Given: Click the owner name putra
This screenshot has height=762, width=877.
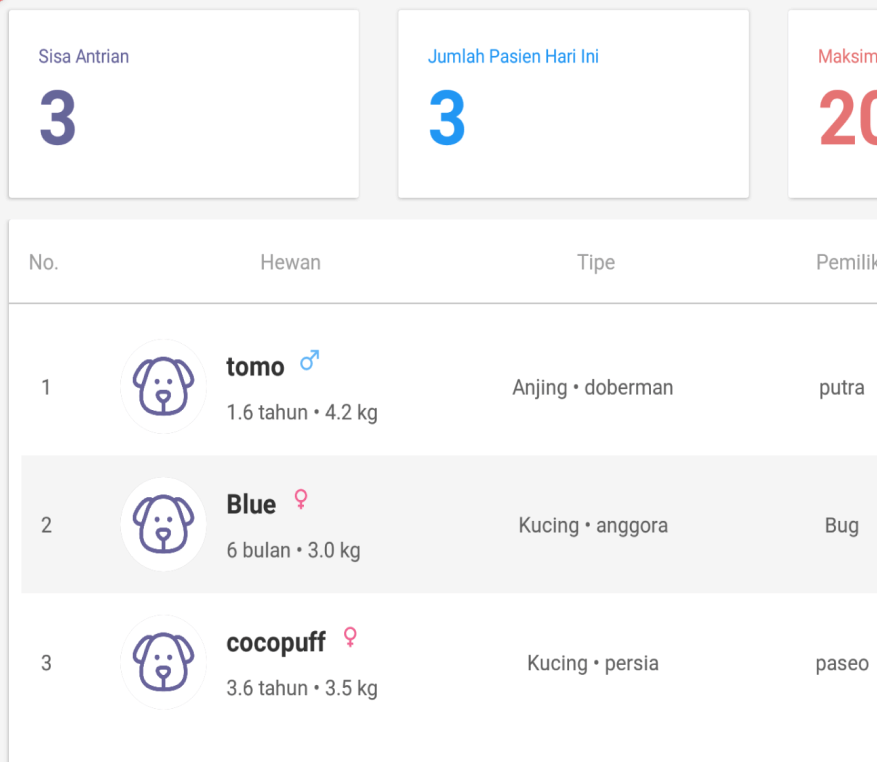Looking at the screenshot, I should click(x=841, y=387).
